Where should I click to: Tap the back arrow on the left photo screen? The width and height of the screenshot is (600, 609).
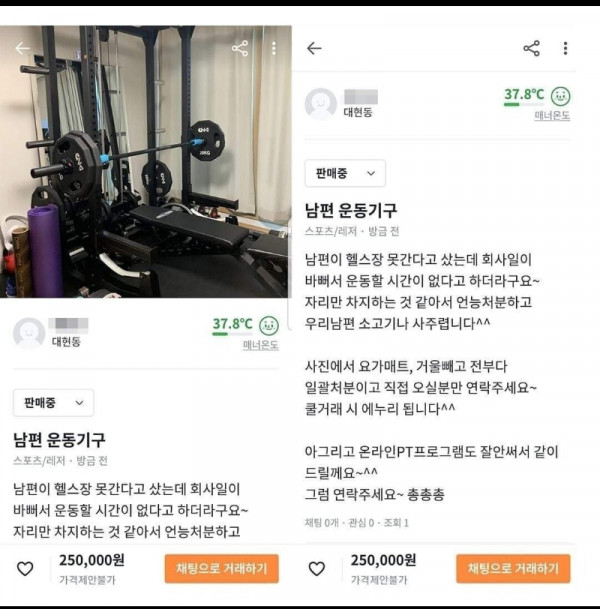coord(23,48)
